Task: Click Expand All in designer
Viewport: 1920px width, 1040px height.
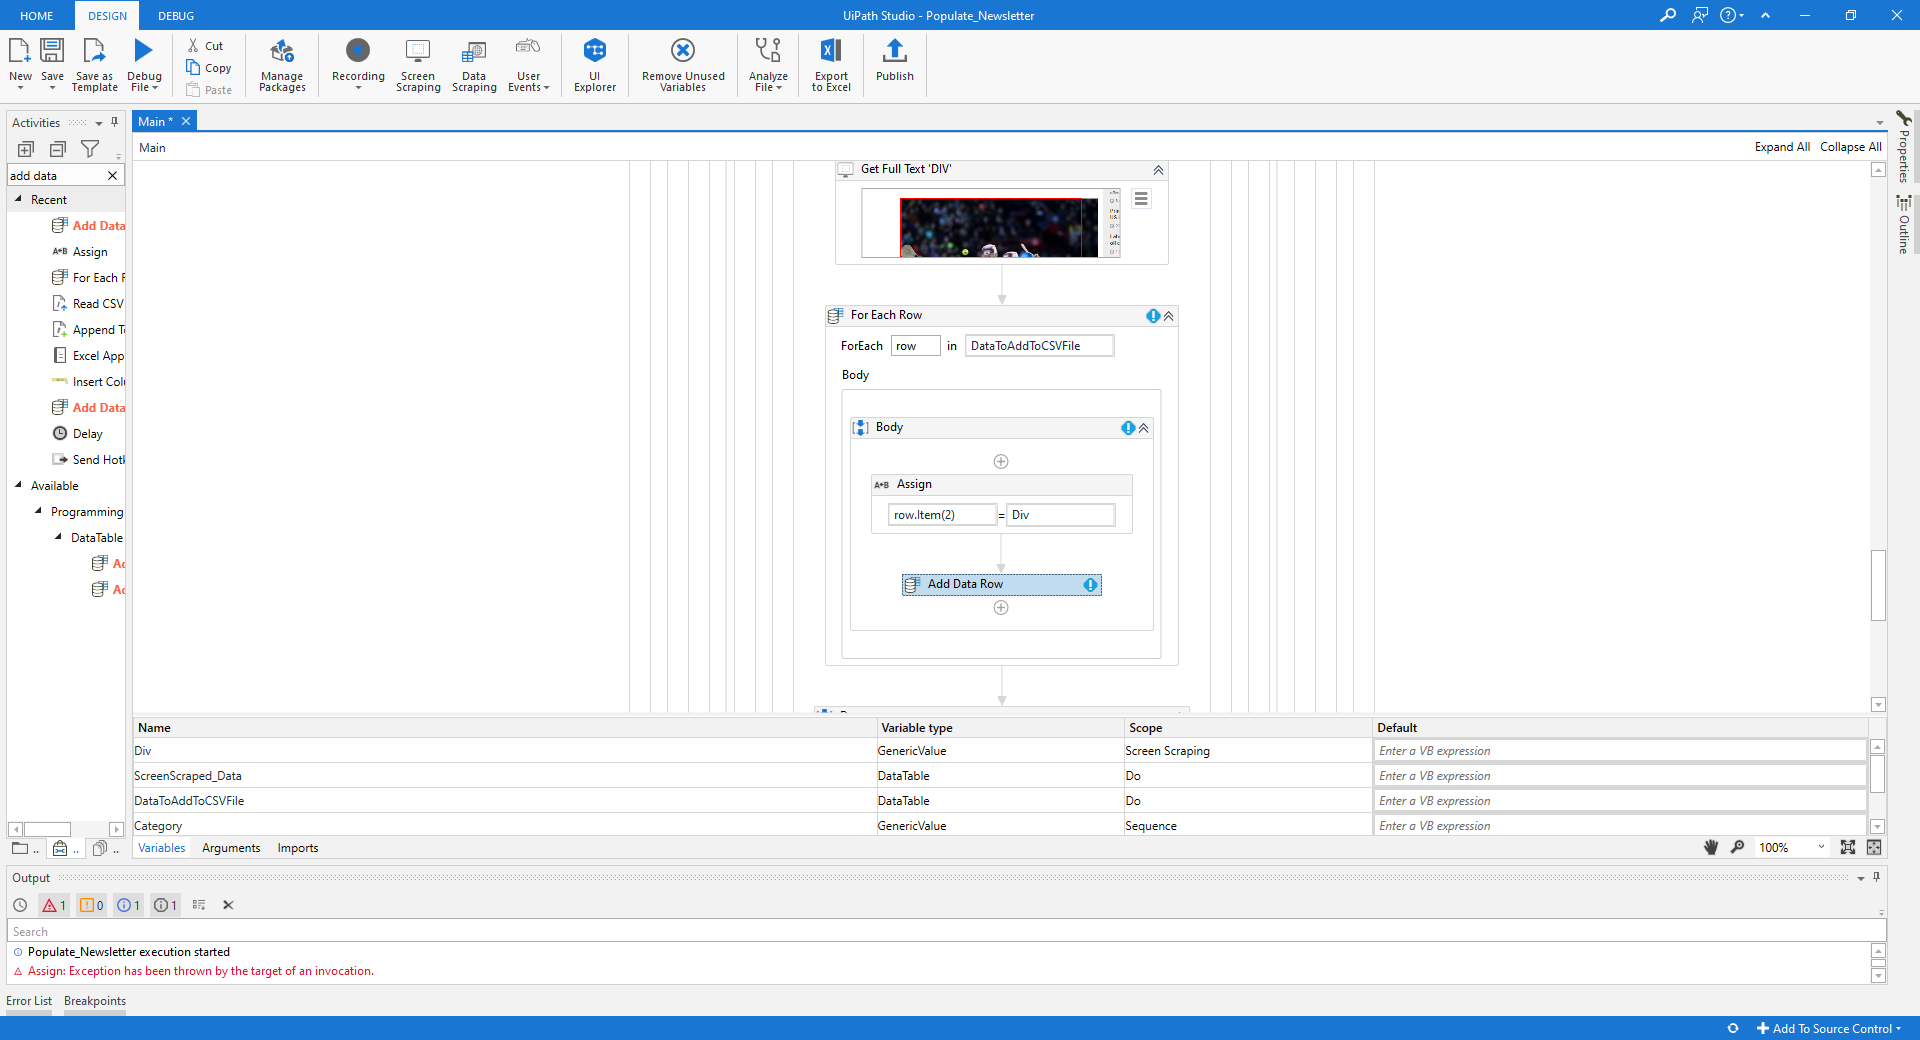Action: pos(1781,147)
